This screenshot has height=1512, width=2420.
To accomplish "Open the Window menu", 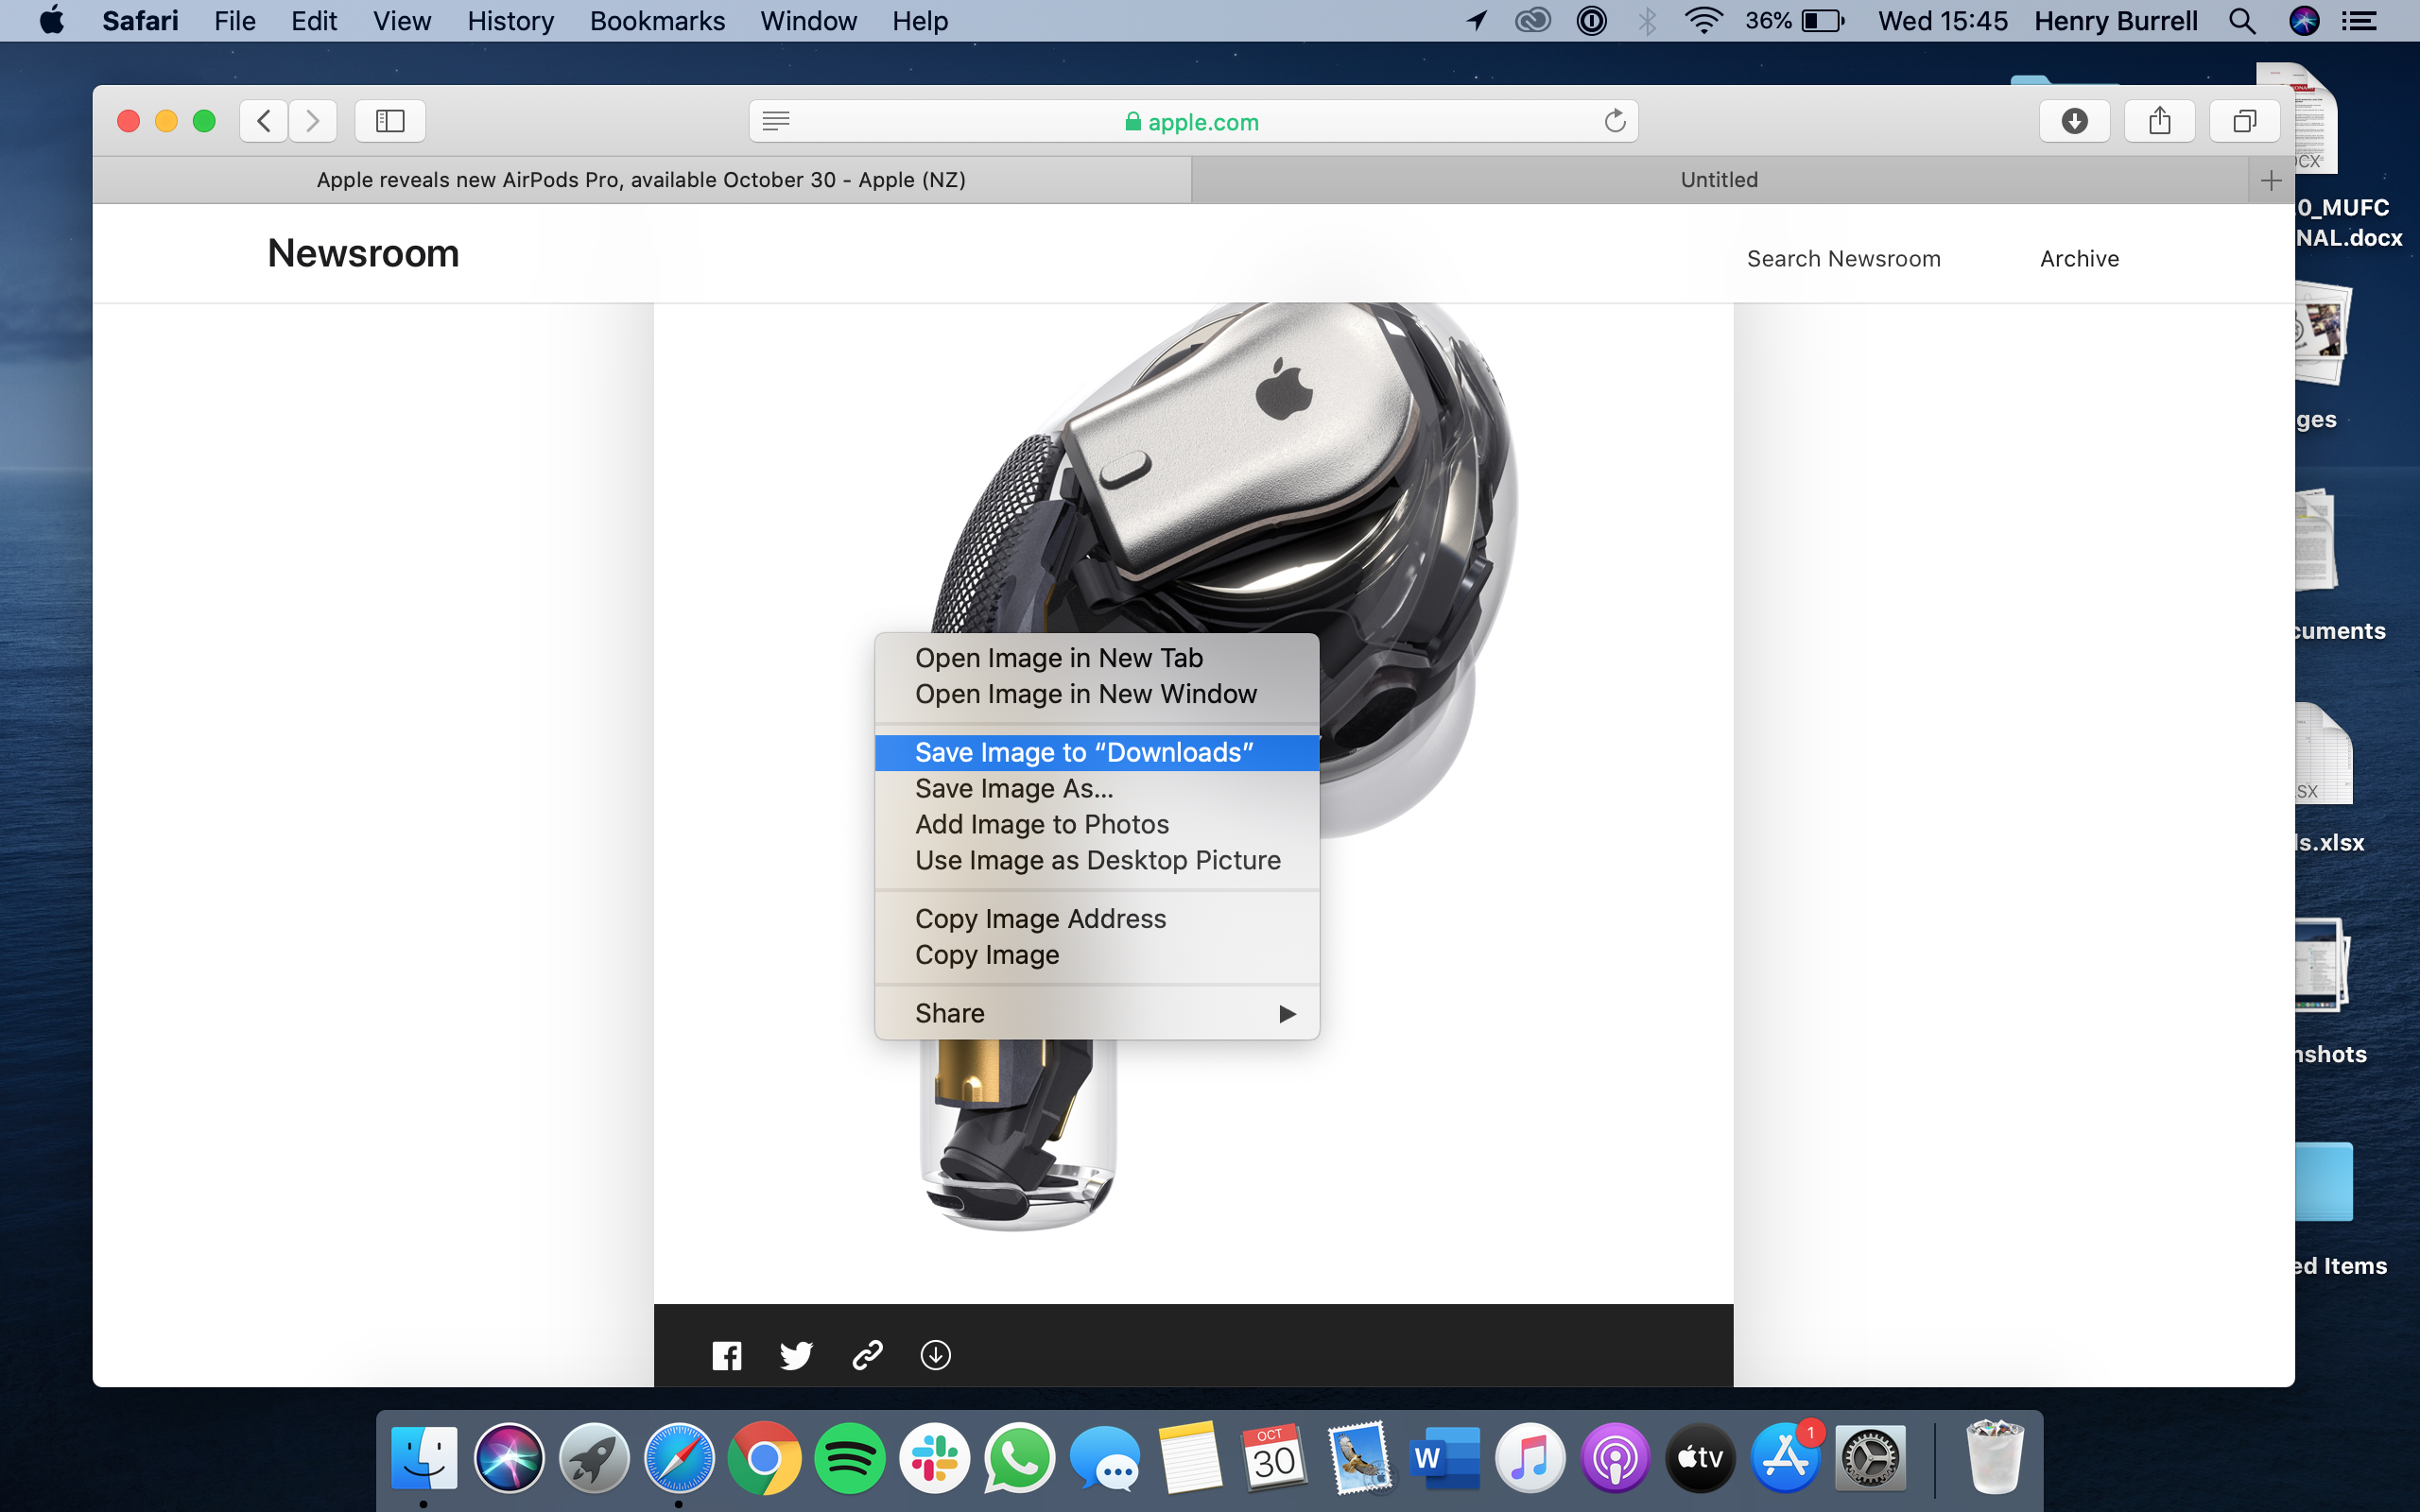I will pyautogui.click(x=808, y=21).
